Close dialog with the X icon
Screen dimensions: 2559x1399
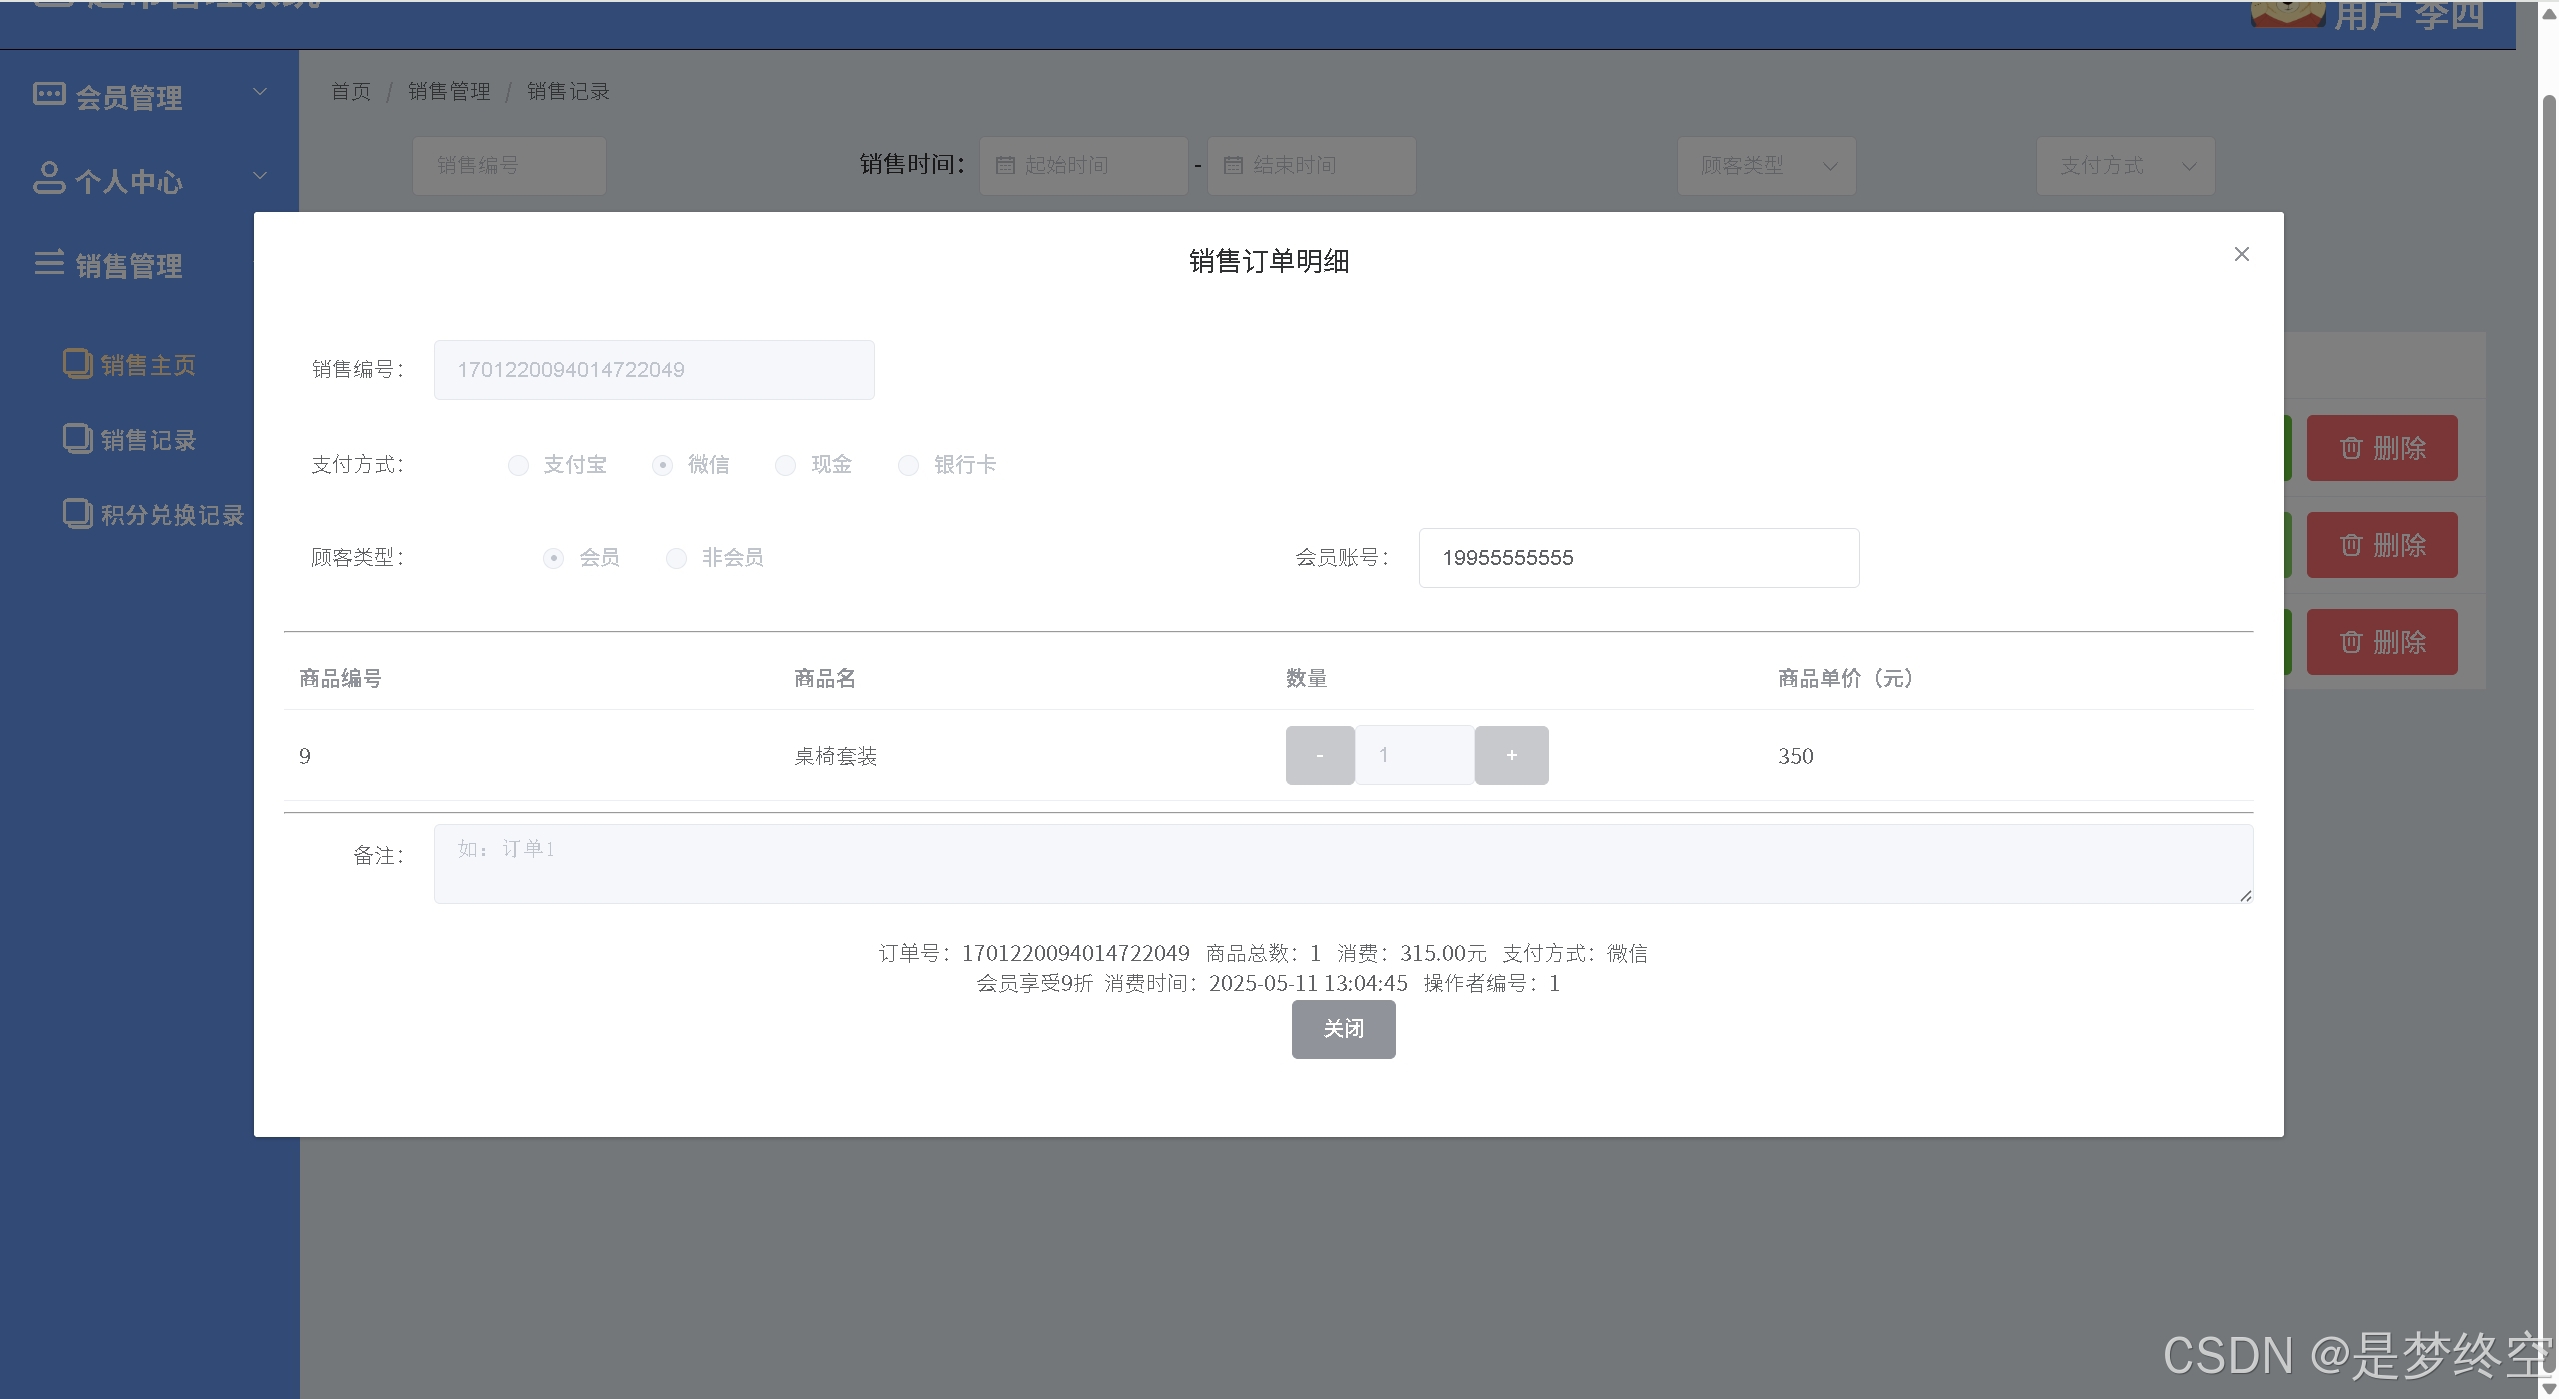pyautogui.click(x=2241, y=254)
